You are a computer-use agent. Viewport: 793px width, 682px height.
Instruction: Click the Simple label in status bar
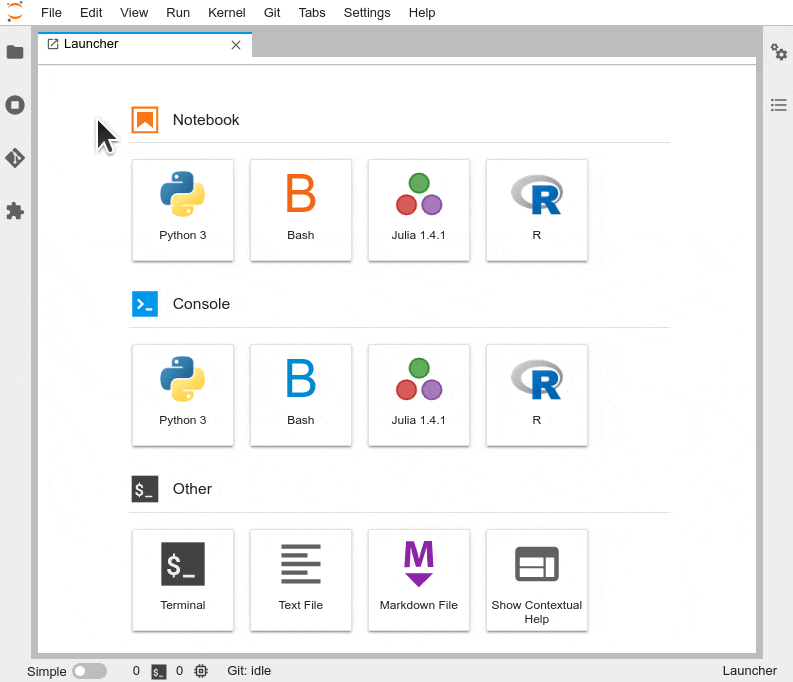[x=47, y=671]
